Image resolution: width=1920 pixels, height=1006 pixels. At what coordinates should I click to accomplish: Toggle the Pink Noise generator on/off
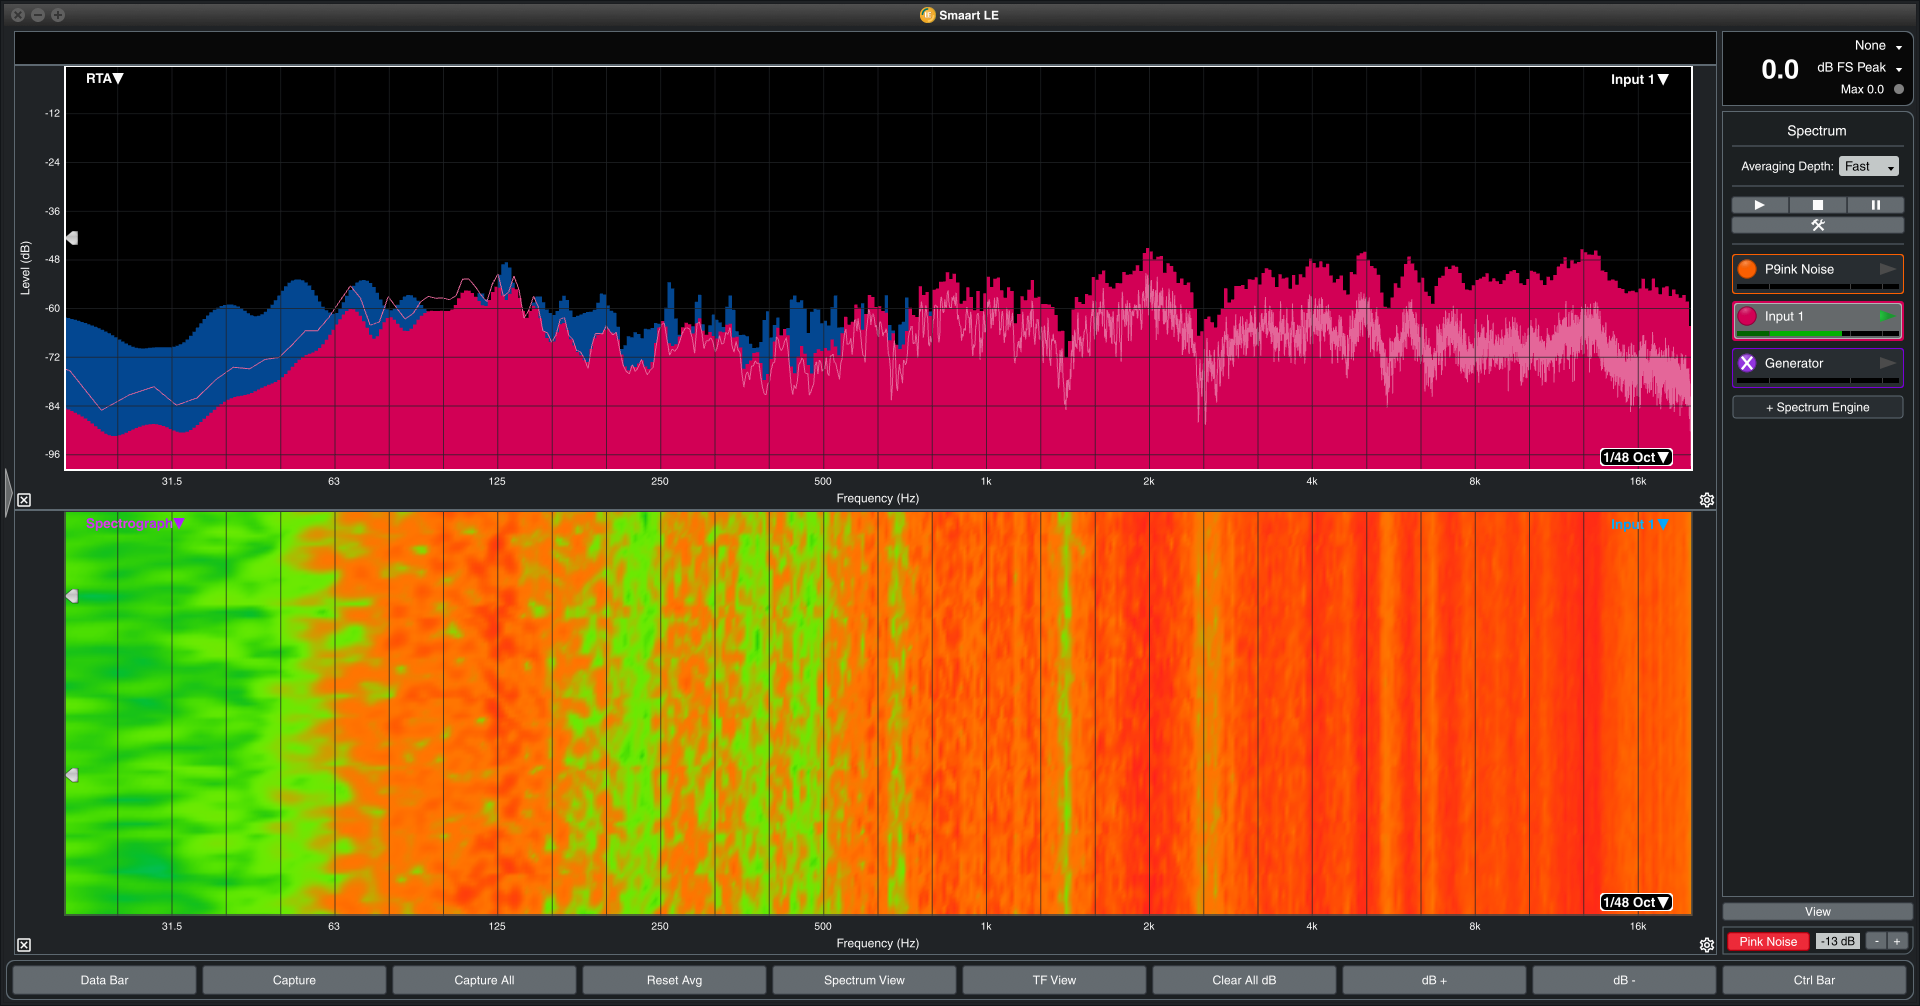click(1768, 941)
